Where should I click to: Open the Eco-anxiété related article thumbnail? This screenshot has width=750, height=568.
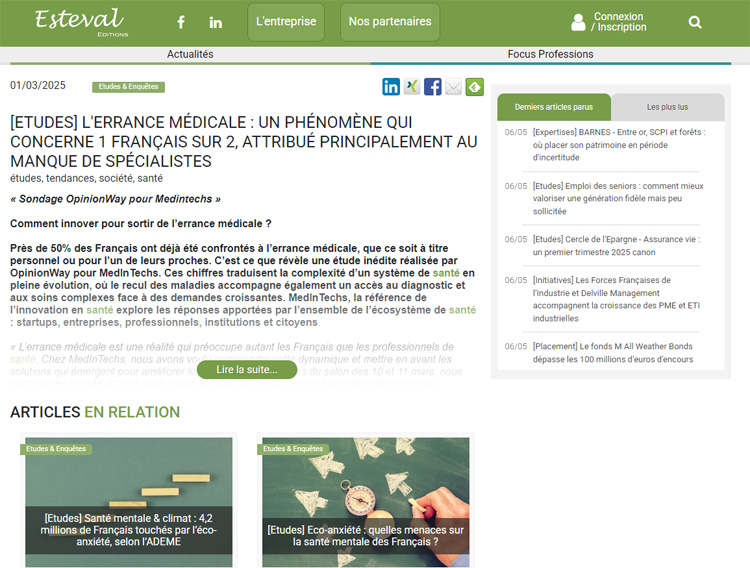(365, 501)
